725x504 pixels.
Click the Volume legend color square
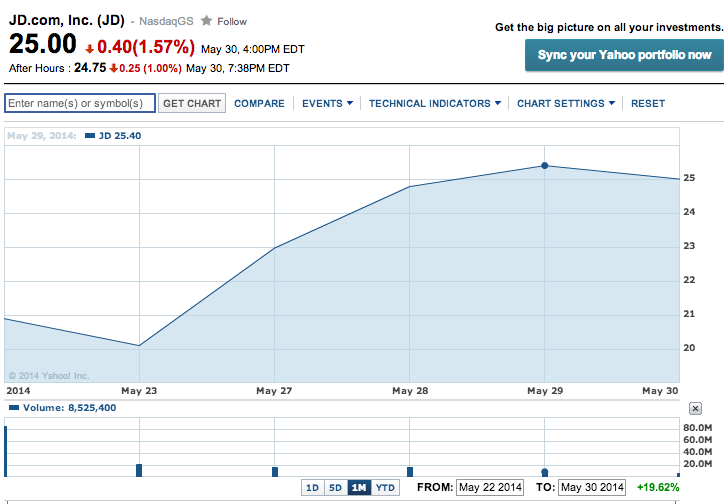coord(14,407)
